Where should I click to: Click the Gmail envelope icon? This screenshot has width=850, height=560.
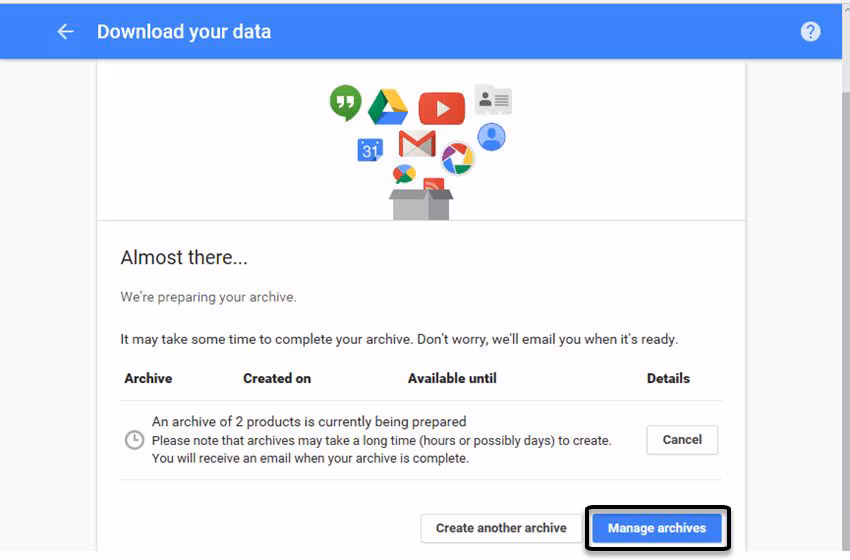[x=416, y=144]
